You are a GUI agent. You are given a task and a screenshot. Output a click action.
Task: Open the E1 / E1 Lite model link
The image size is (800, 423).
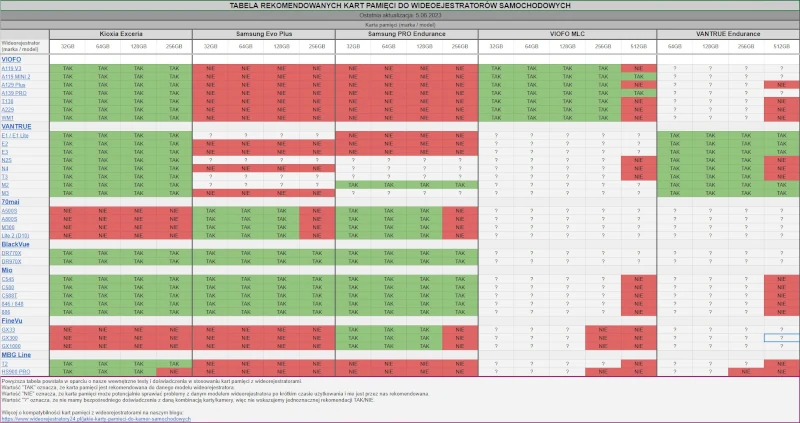[x=15, y=135]
